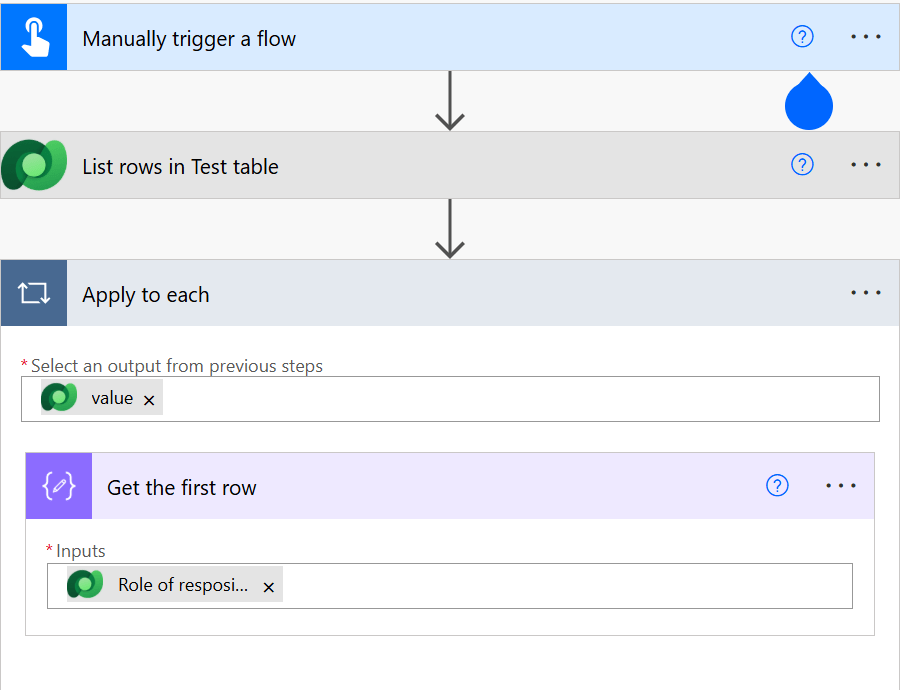Show help for Get the first row
900x690 pixels.
tap(777, 486)
